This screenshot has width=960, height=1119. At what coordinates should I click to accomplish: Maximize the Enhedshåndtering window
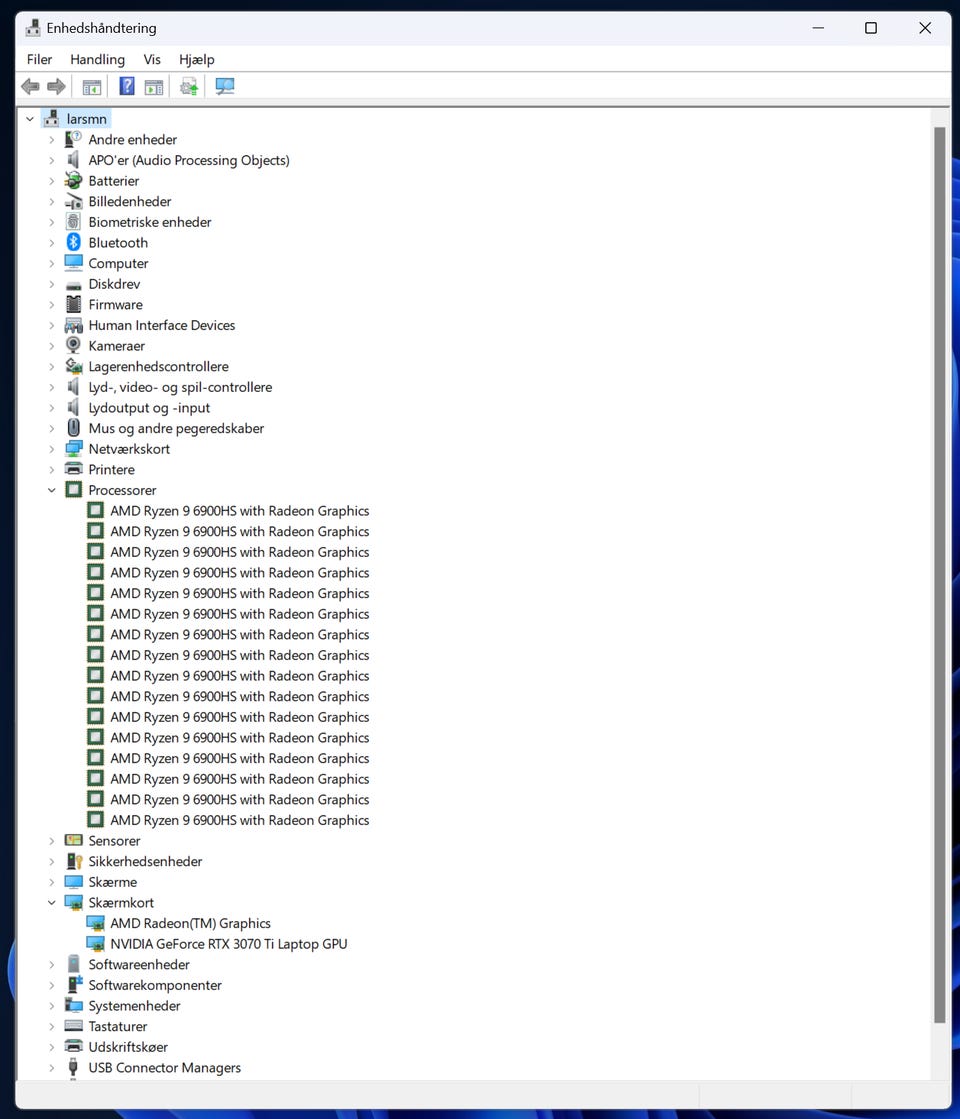(x=871, y=28)
